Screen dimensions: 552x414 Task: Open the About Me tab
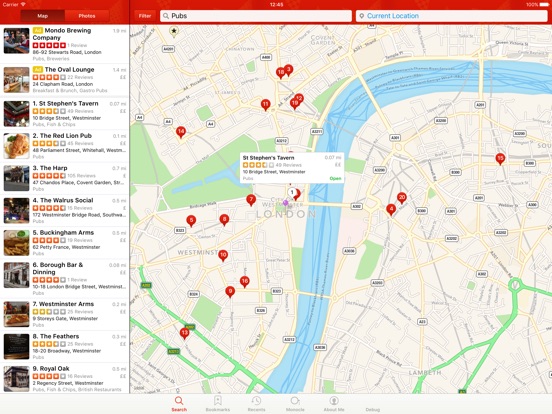point(334,403)
